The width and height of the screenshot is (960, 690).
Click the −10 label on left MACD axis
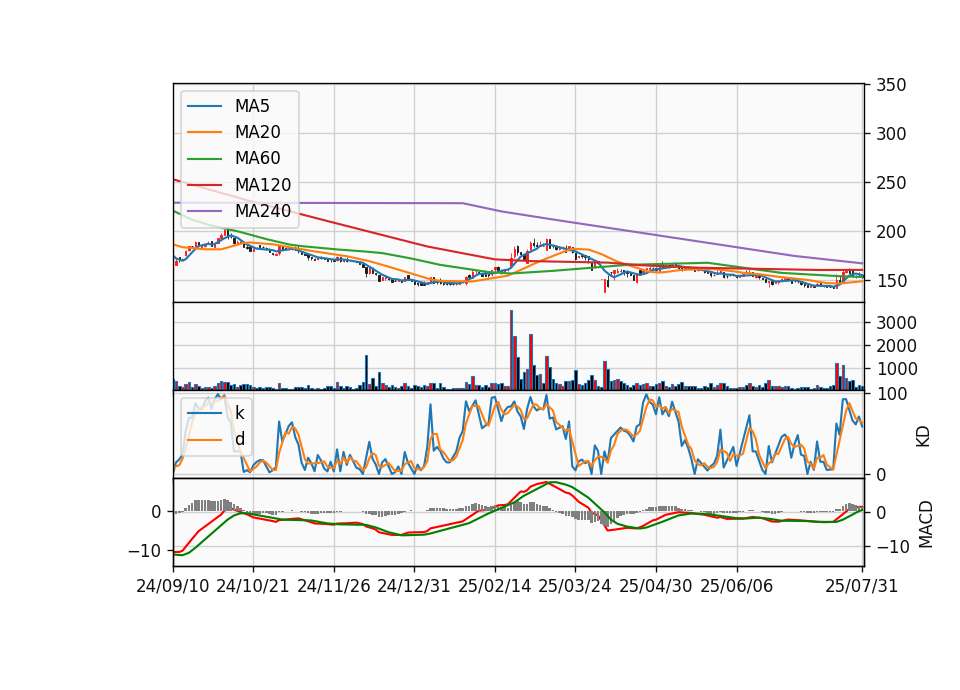145,551
